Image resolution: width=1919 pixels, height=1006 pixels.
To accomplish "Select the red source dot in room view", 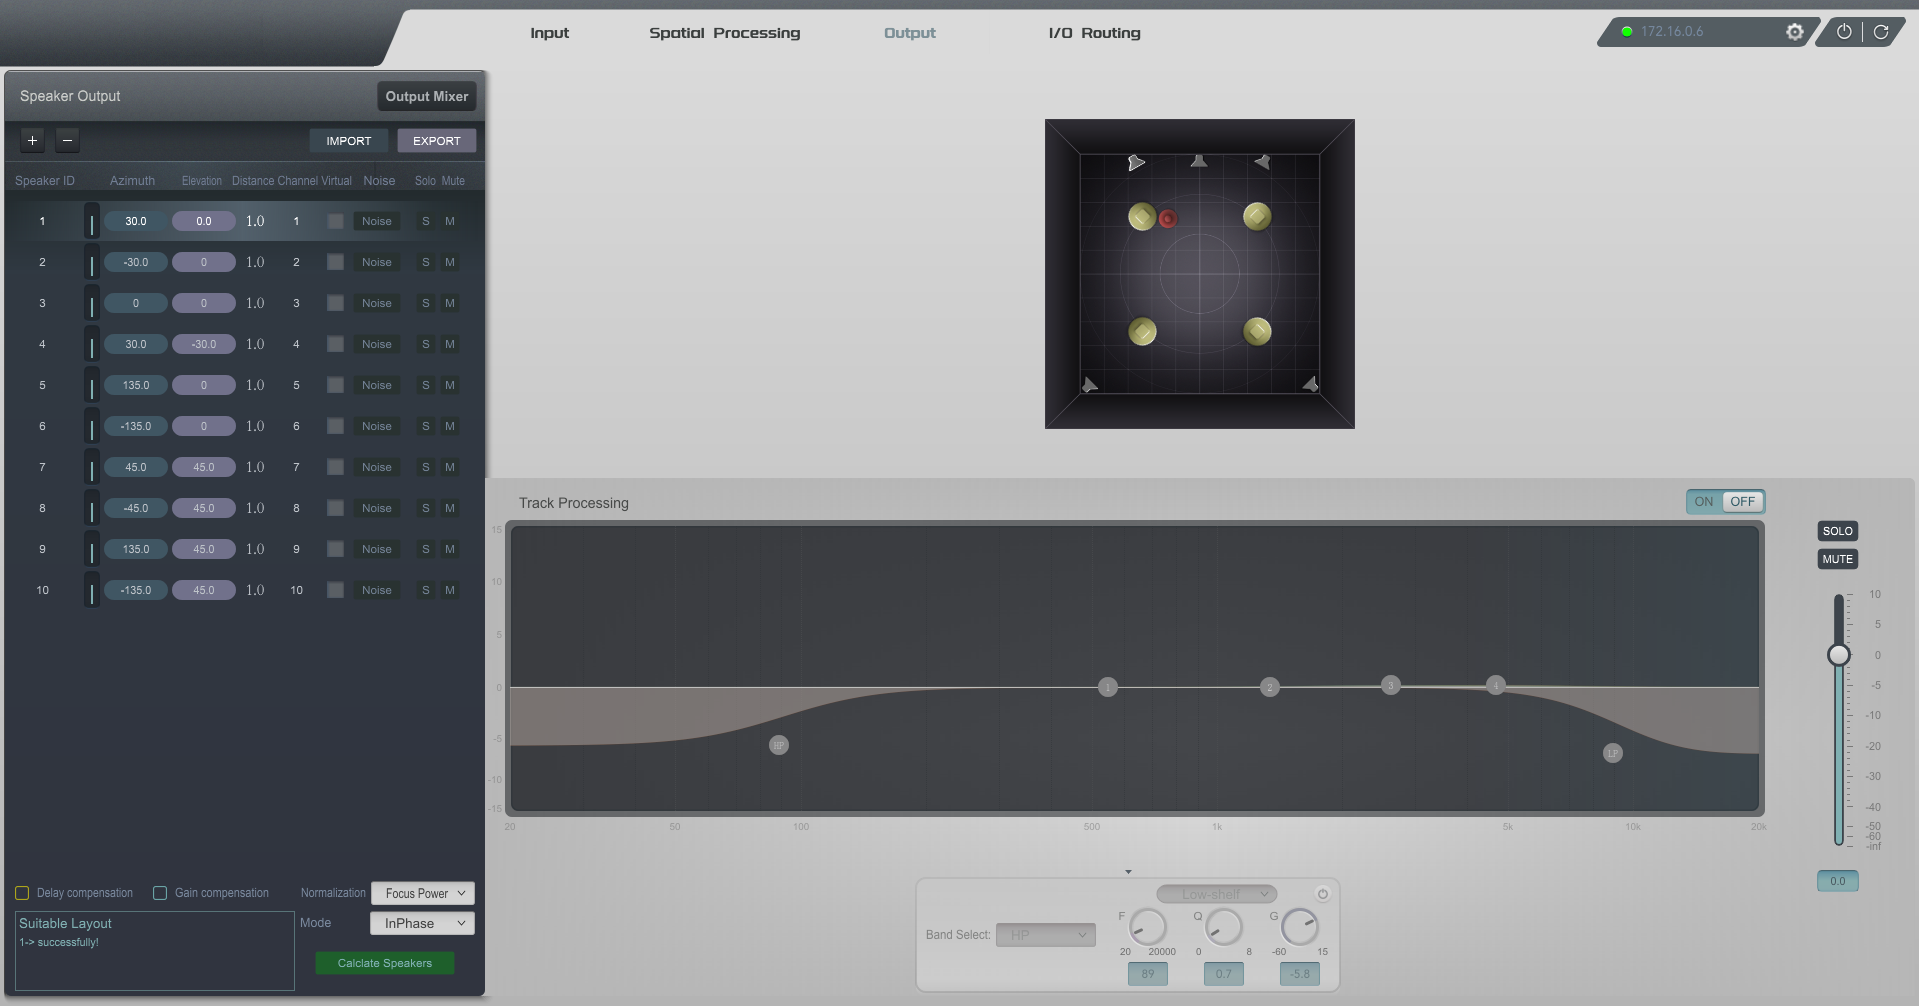I will pos(1168,219).
